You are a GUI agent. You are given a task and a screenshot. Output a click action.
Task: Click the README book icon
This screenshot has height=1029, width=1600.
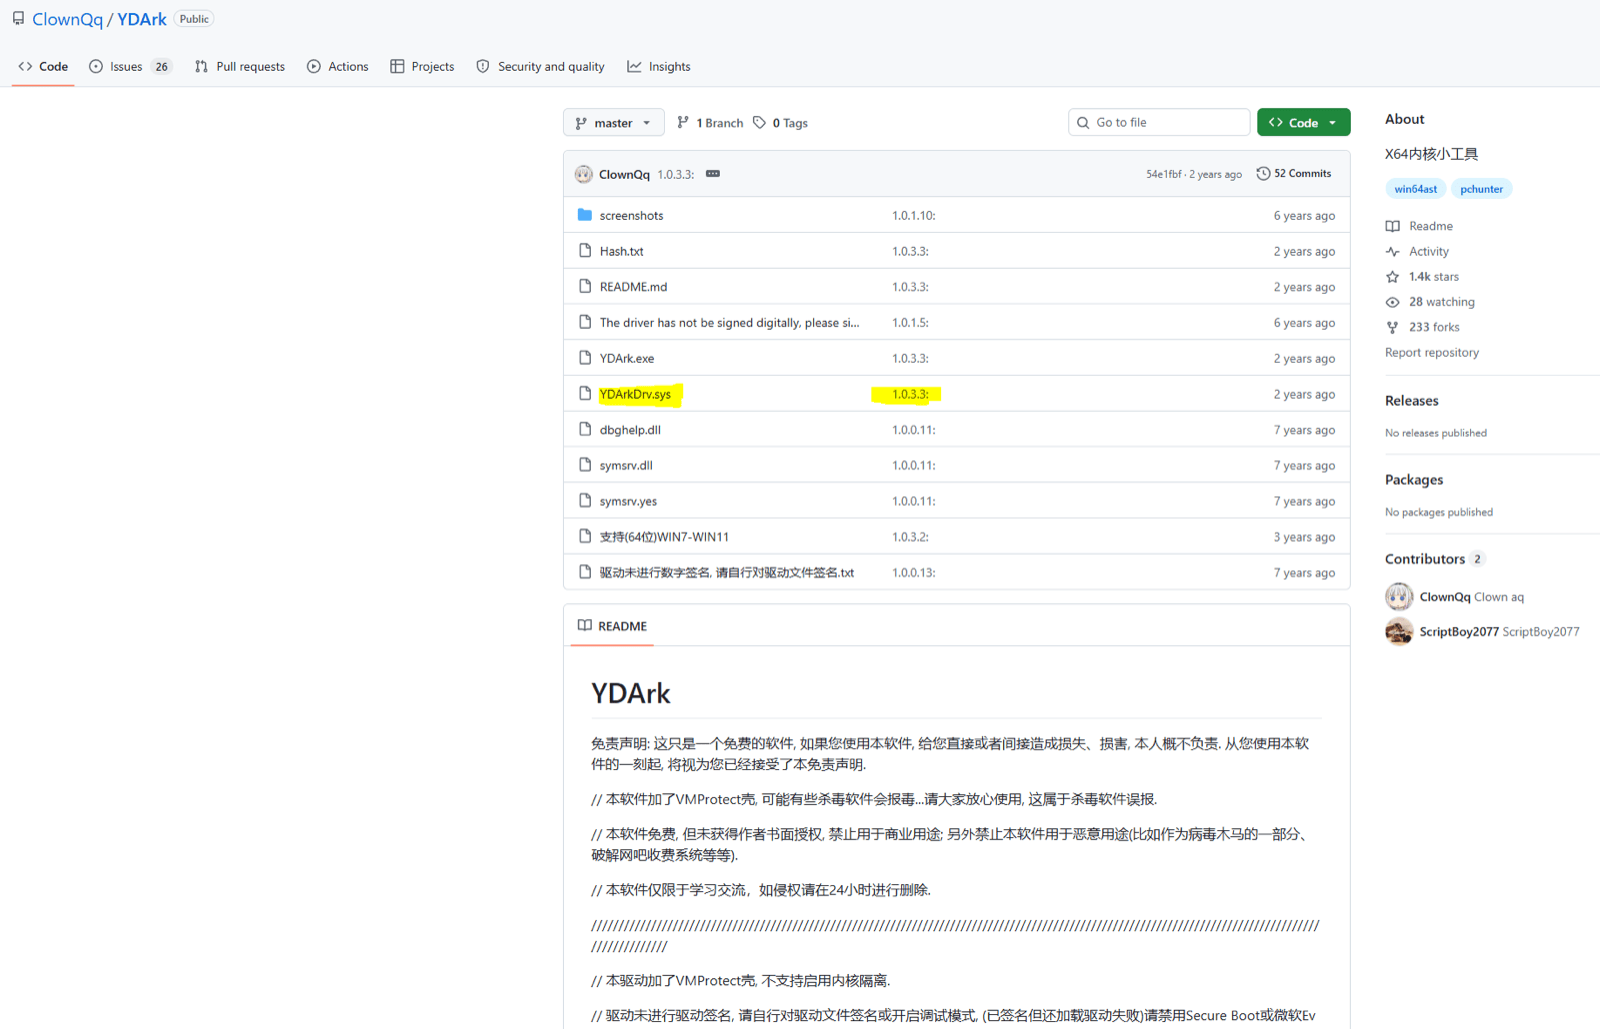coord(585,626)
